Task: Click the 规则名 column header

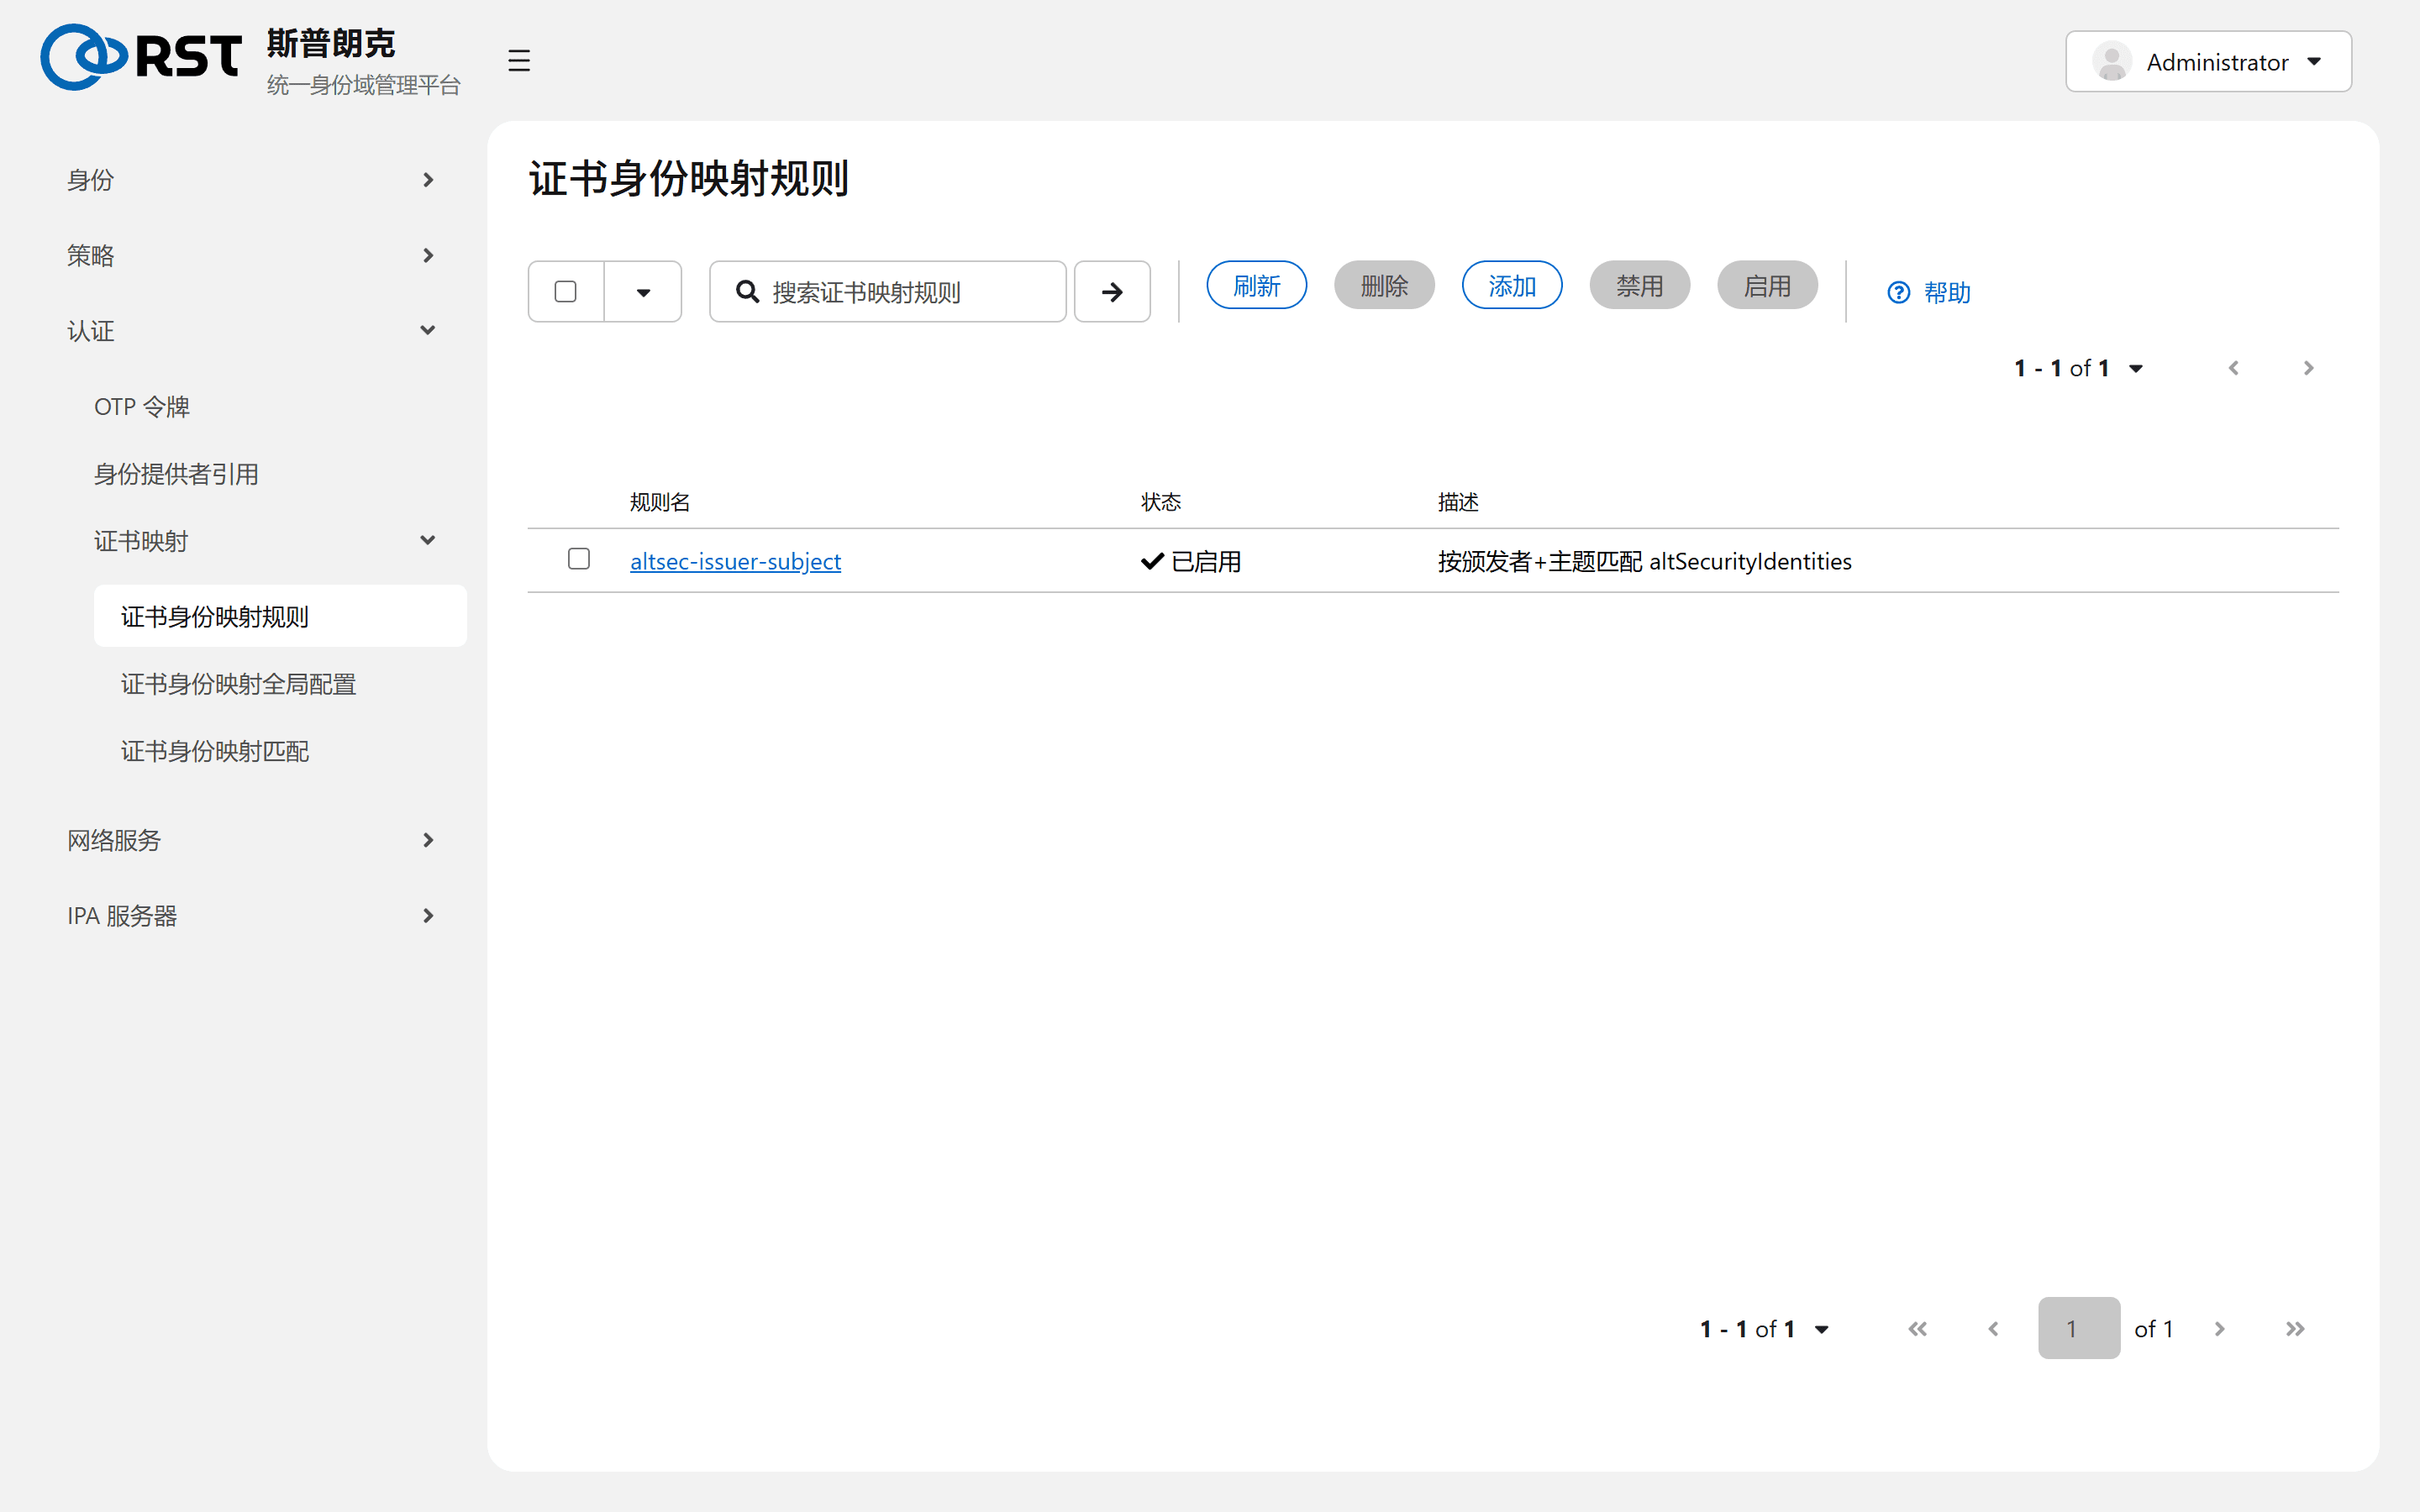Action: (x=660, y=502)
